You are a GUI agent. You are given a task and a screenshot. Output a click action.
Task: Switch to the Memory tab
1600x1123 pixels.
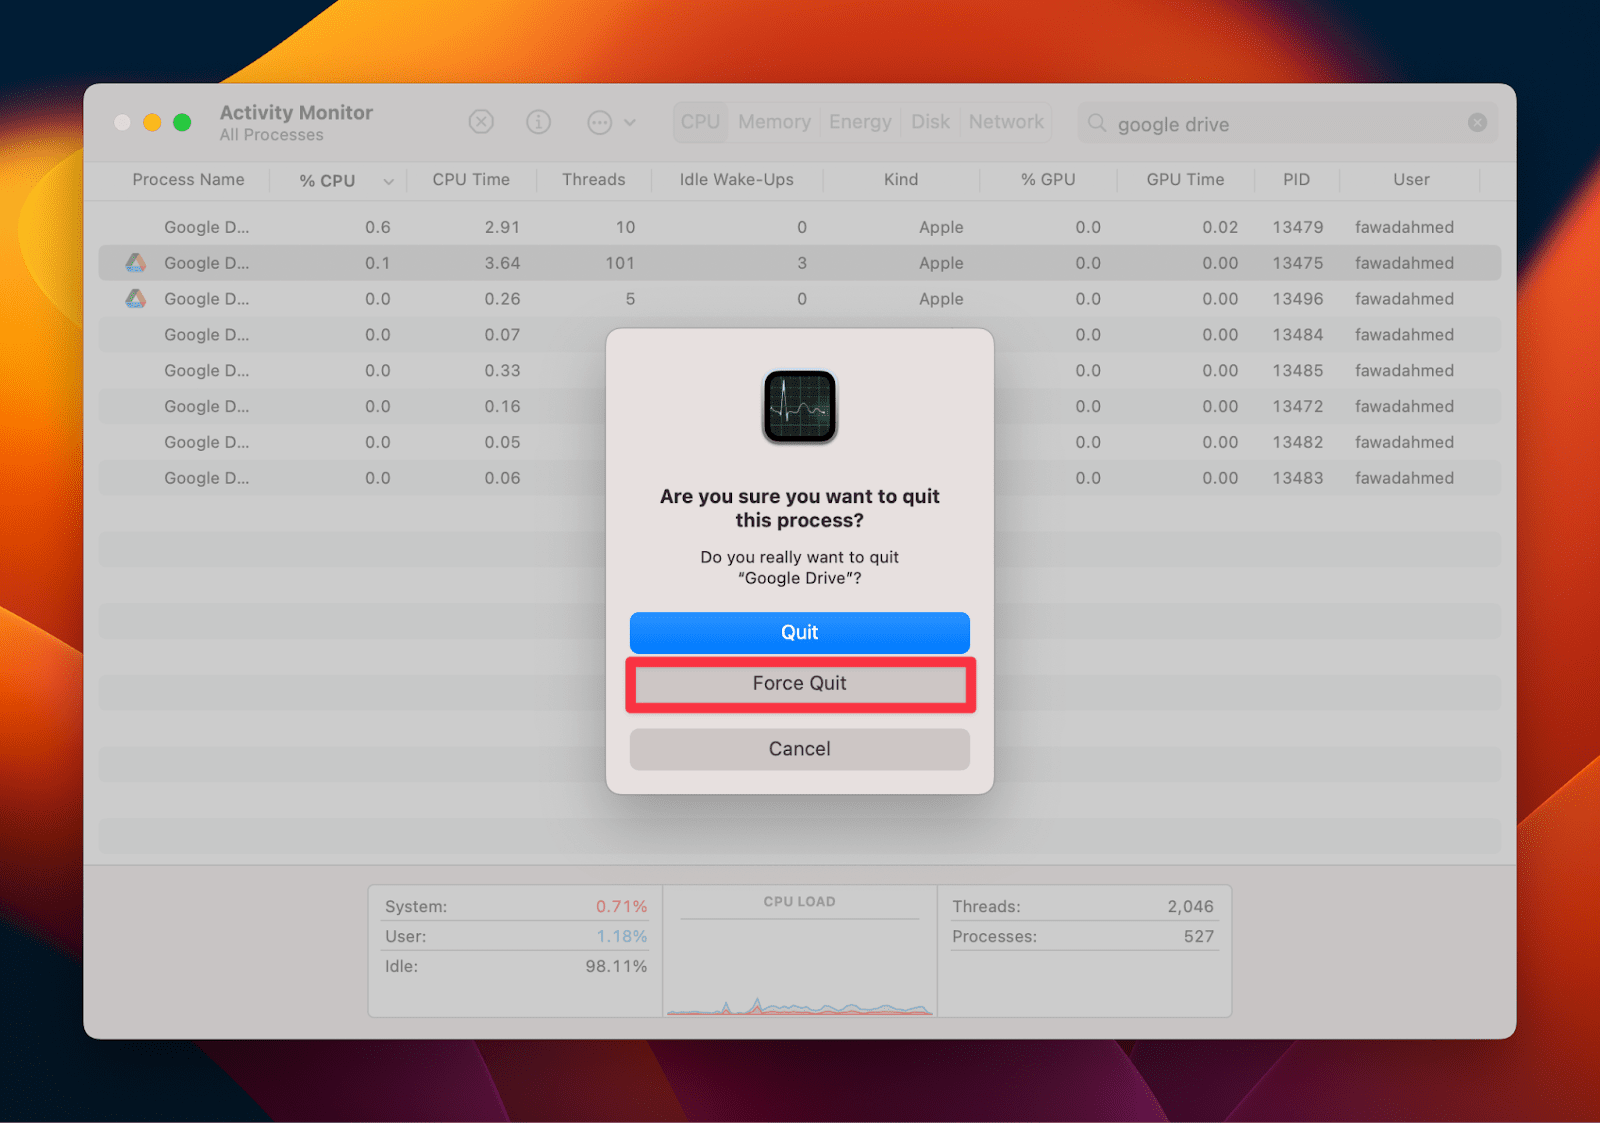[773, 121]
